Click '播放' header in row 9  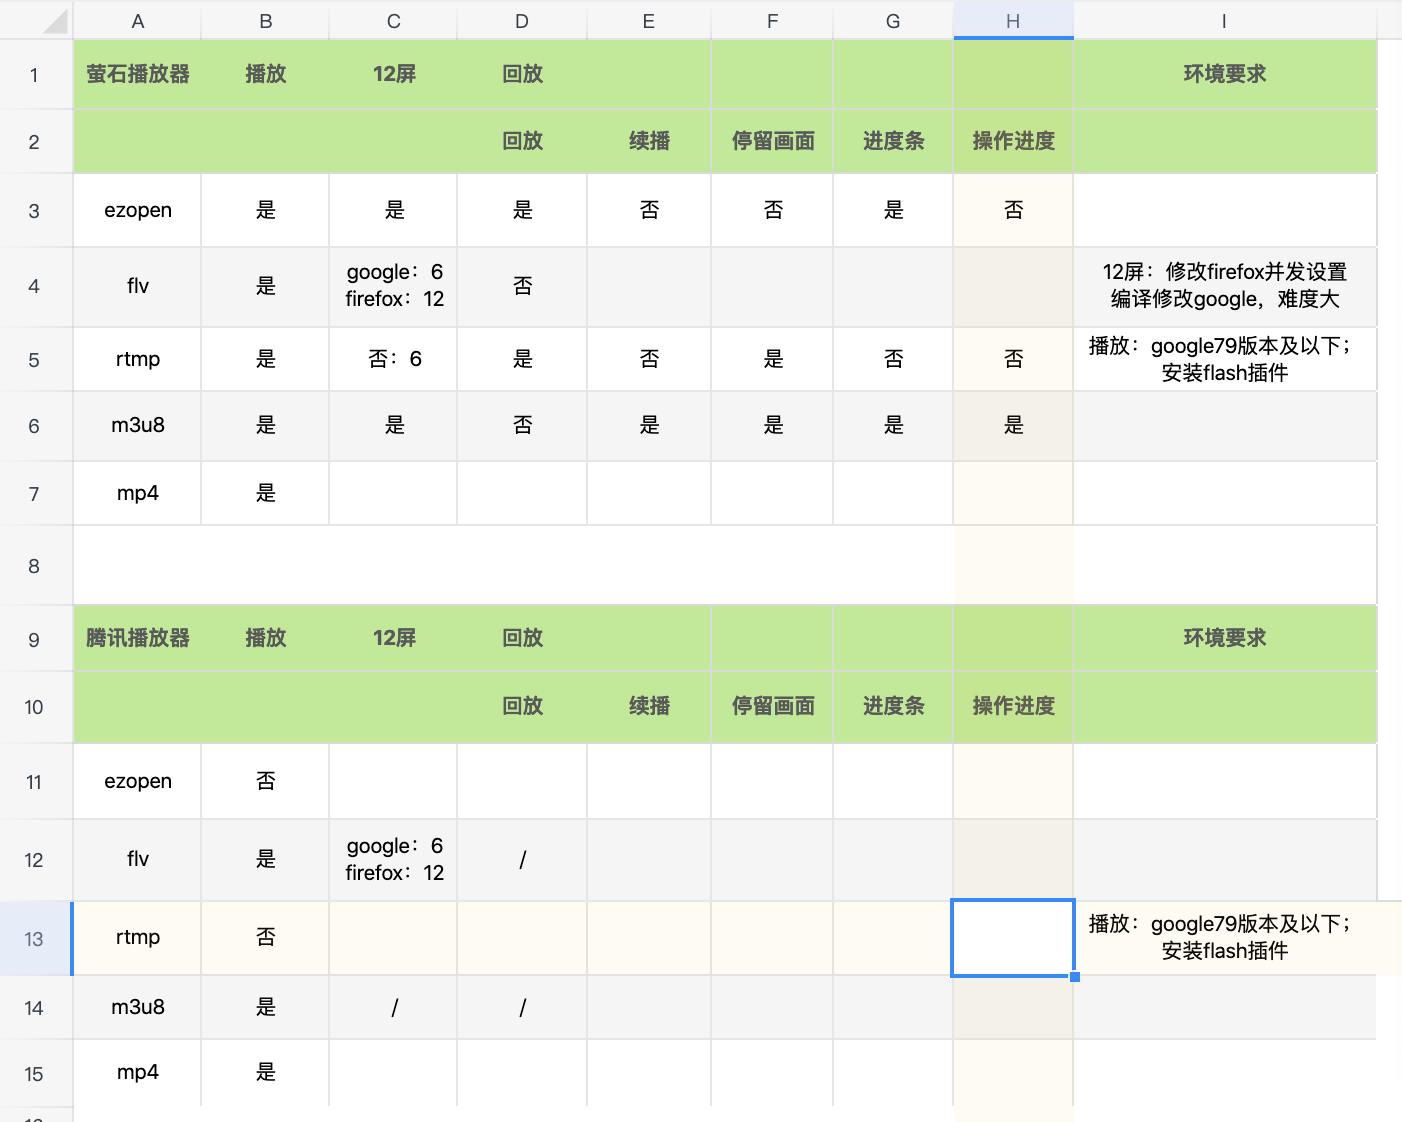266,638
